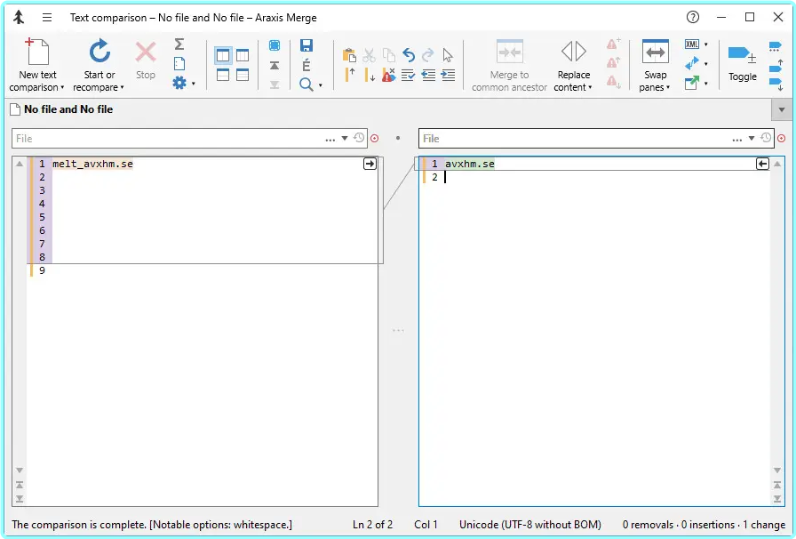Image resolution: width=796 pixels, height=539 pixels.
Task: Expand the Find magnifier dropdown arrow
Action: click(320, 85)
